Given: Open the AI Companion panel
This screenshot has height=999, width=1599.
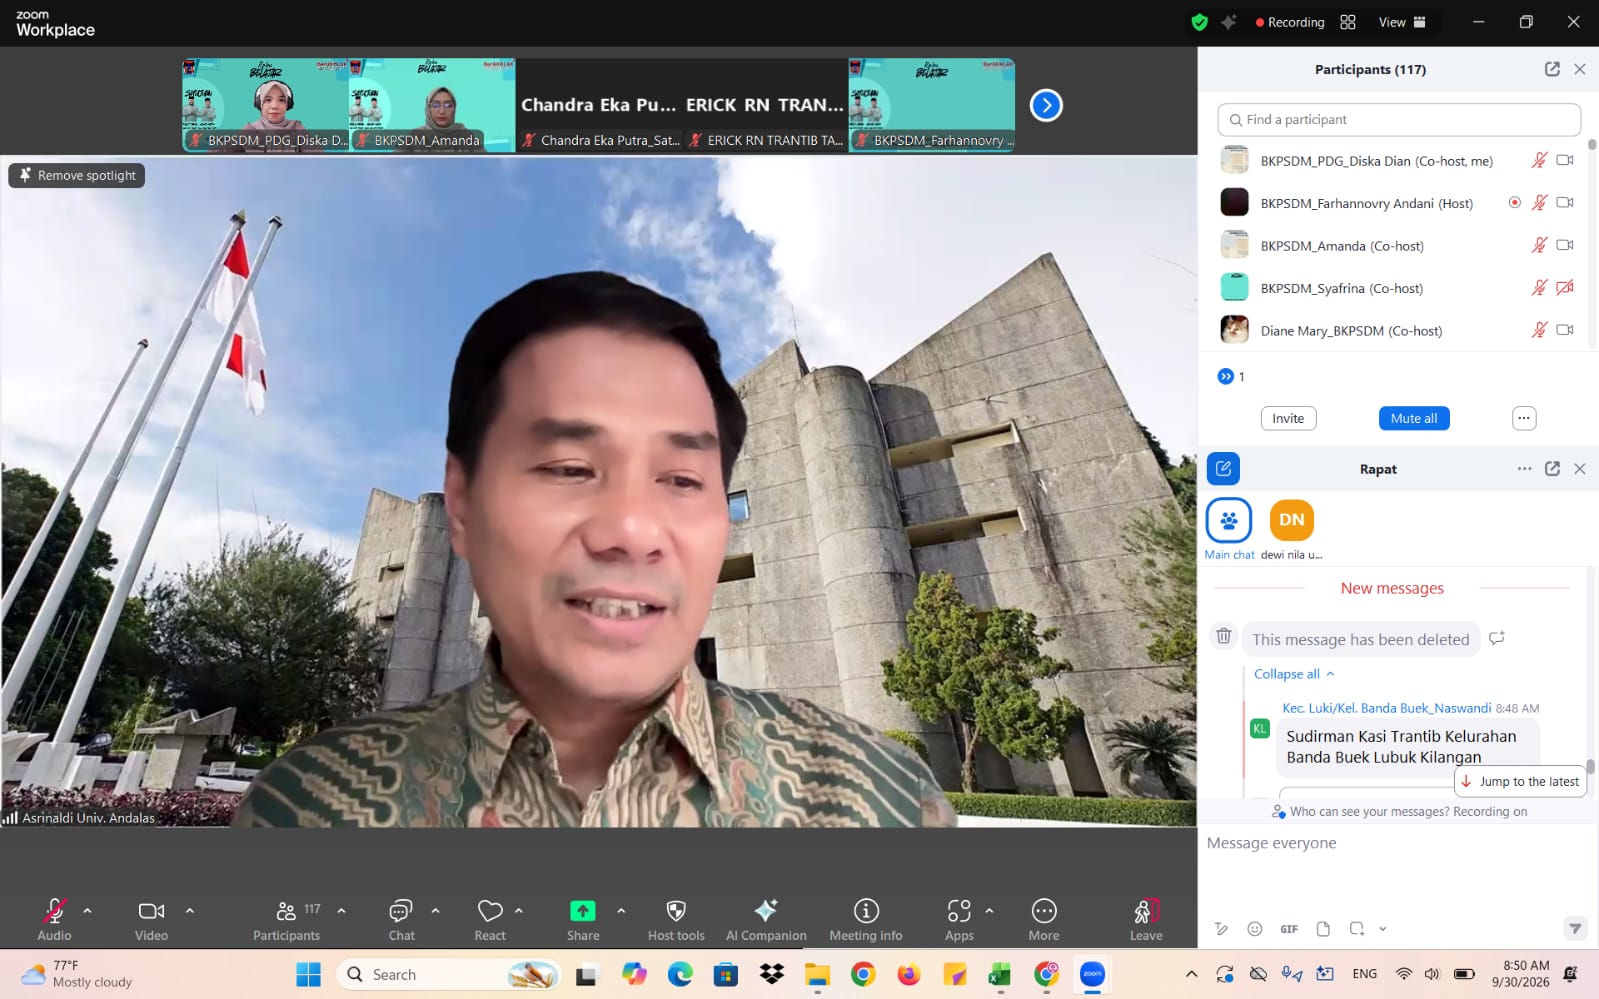Looking at the screenshot, I should tap(766, 919).
